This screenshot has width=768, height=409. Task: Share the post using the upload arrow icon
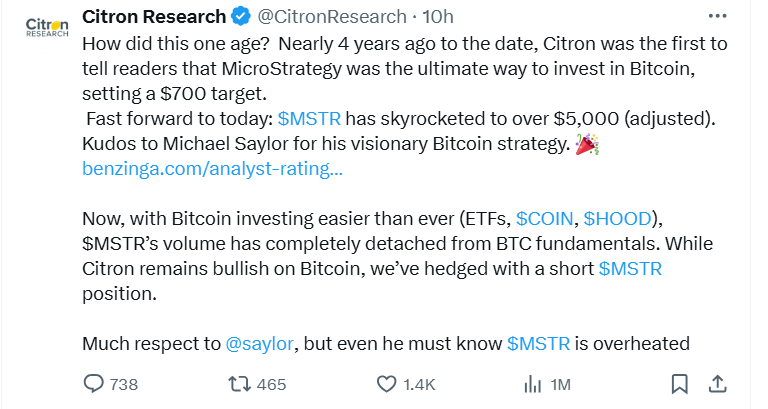(x=716, y=384)
